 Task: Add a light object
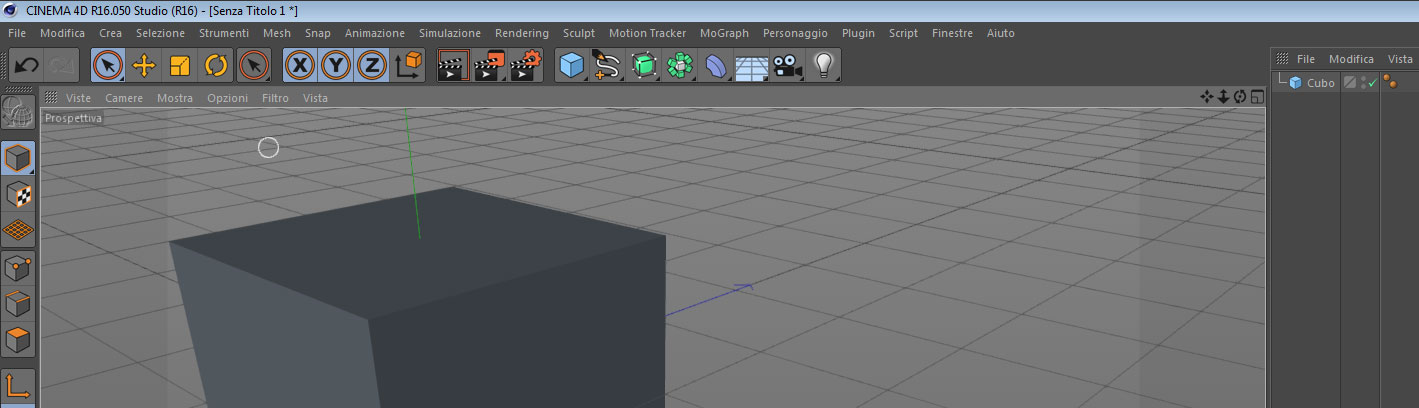(x=823, y=66)
